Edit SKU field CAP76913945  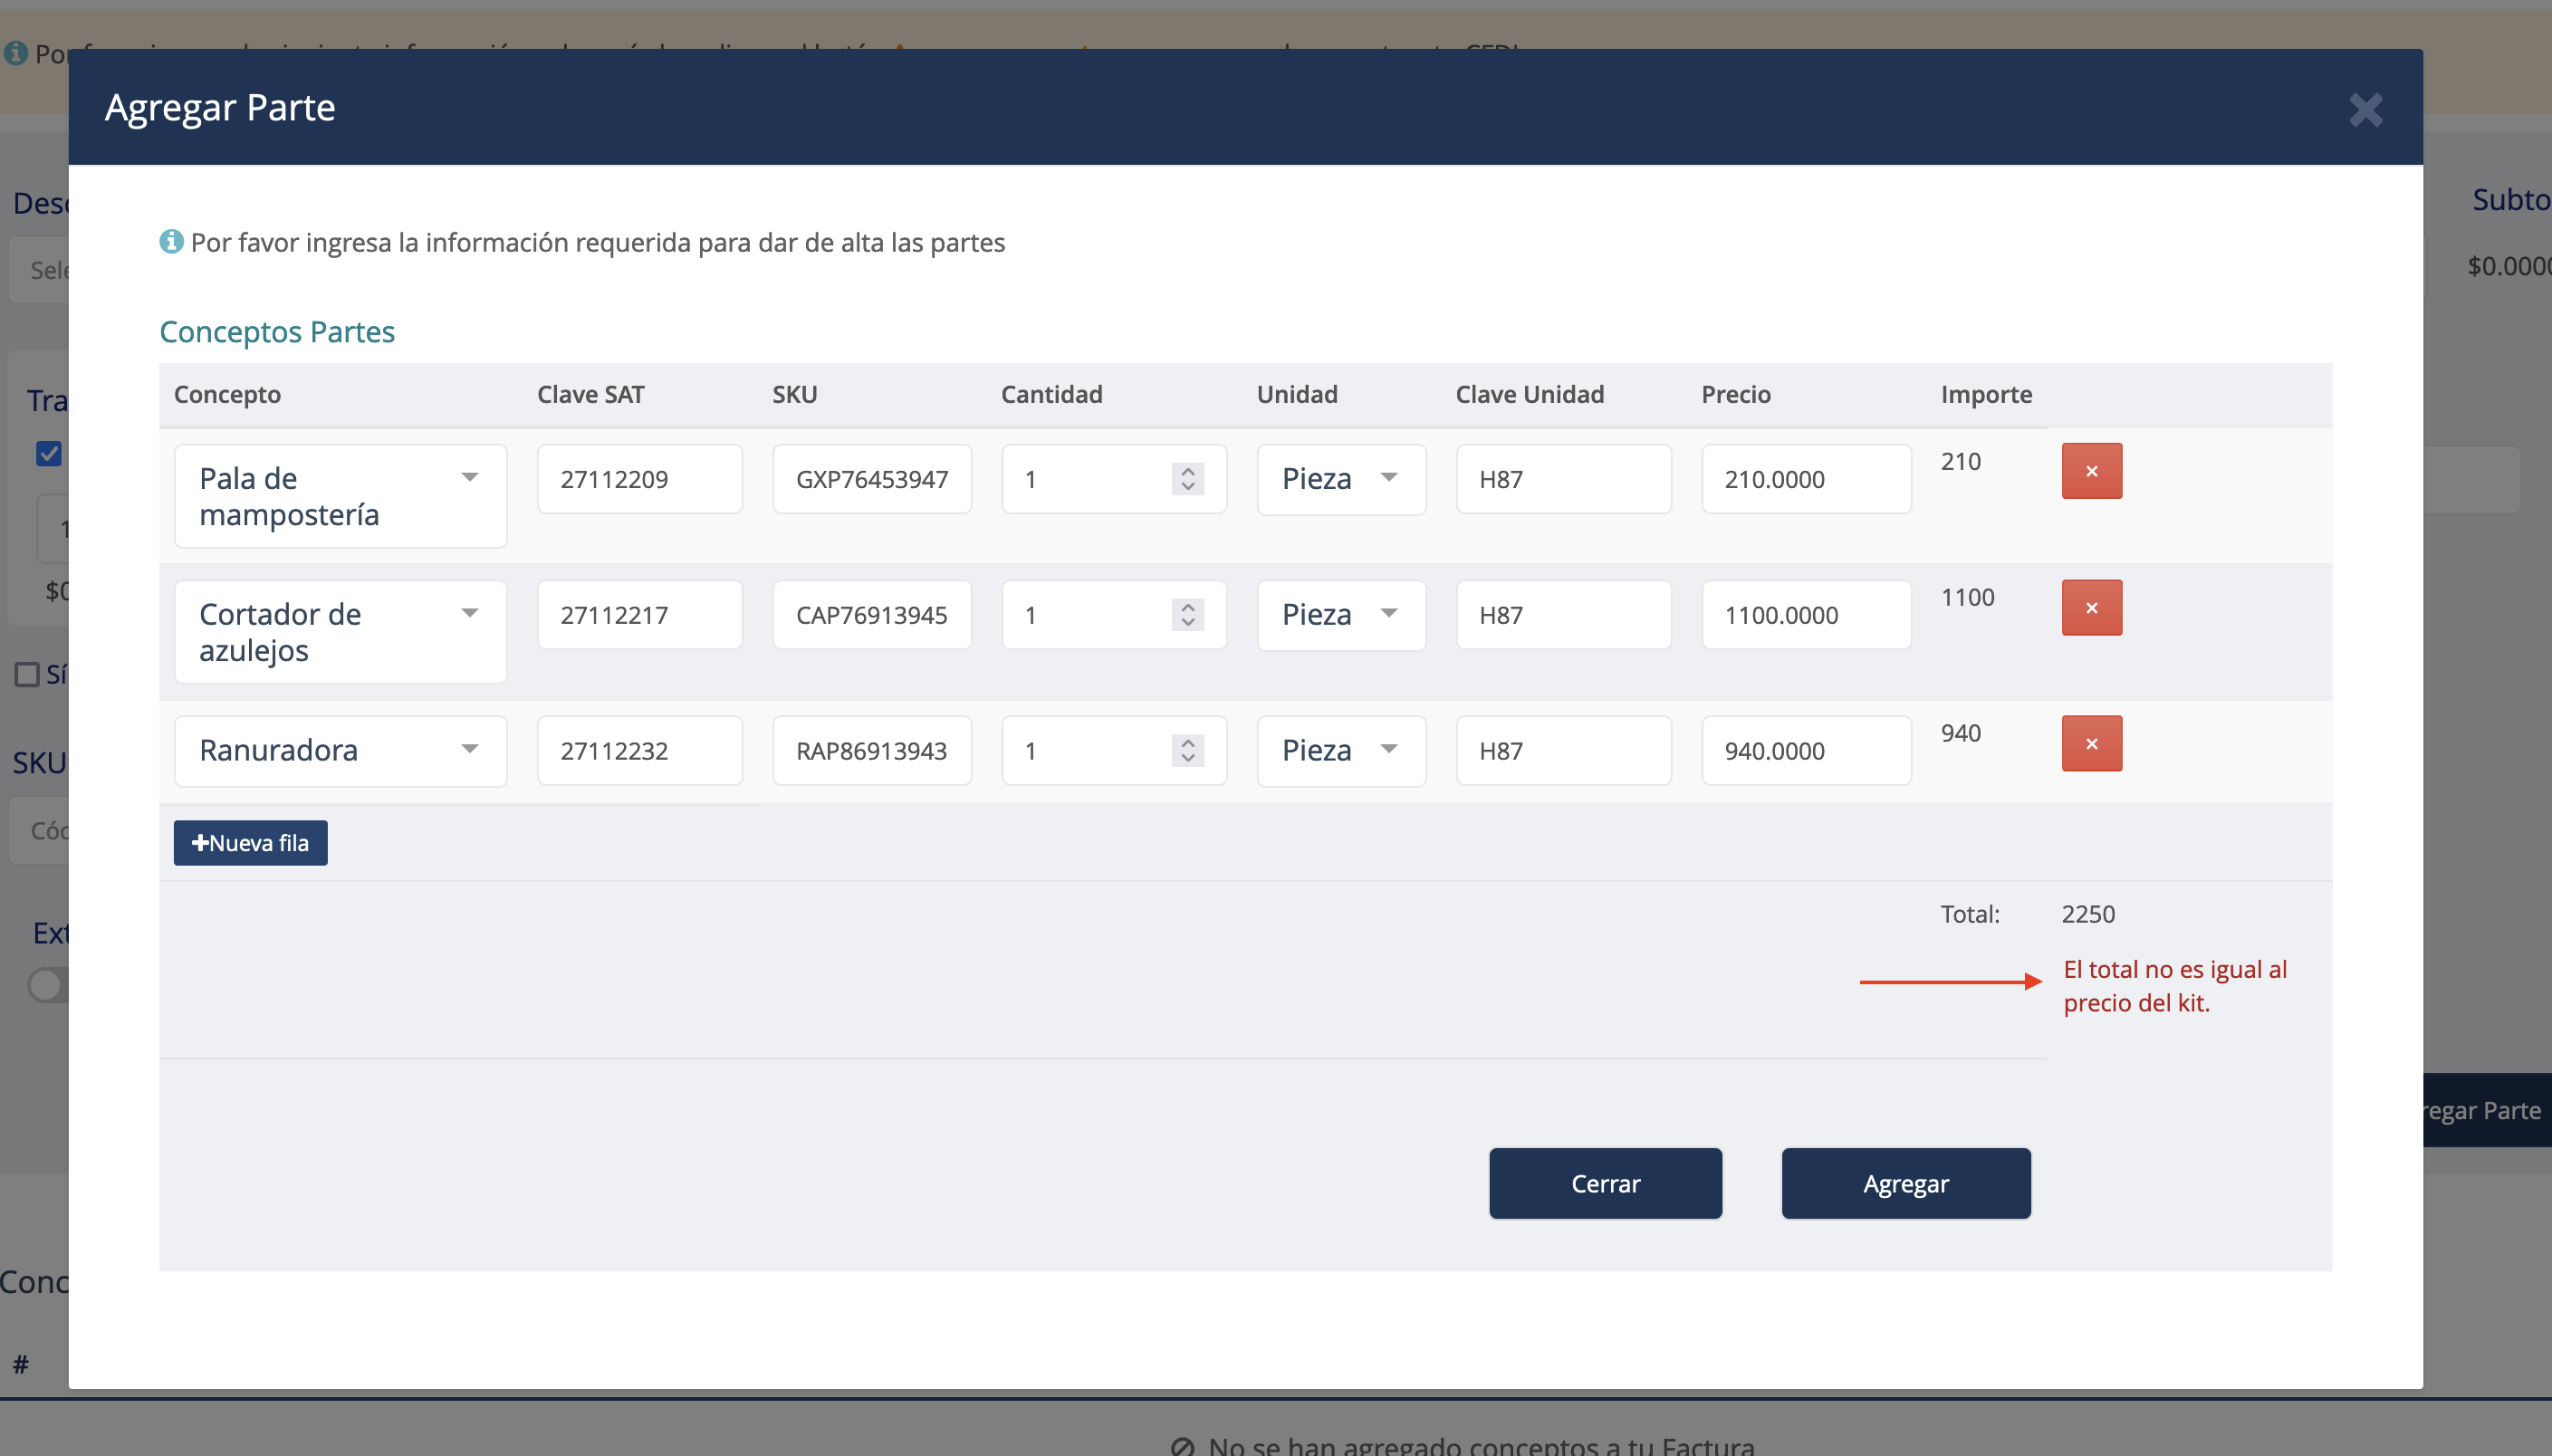coord(872,615)
